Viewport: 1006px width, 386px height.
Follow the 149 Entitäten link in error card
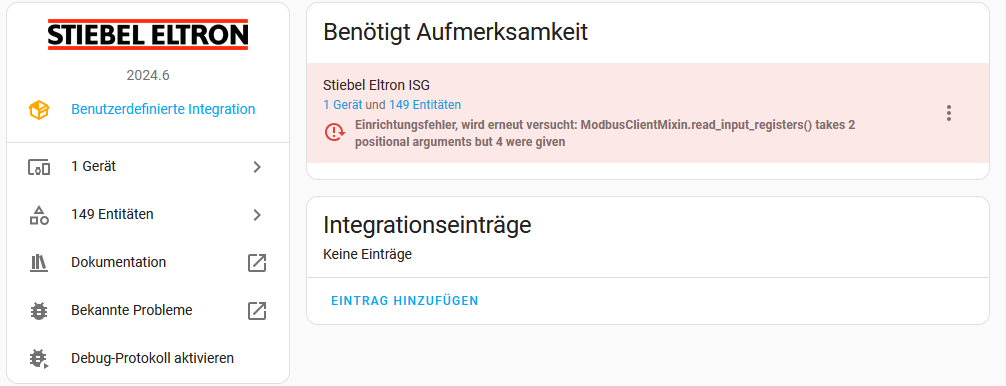425,105
